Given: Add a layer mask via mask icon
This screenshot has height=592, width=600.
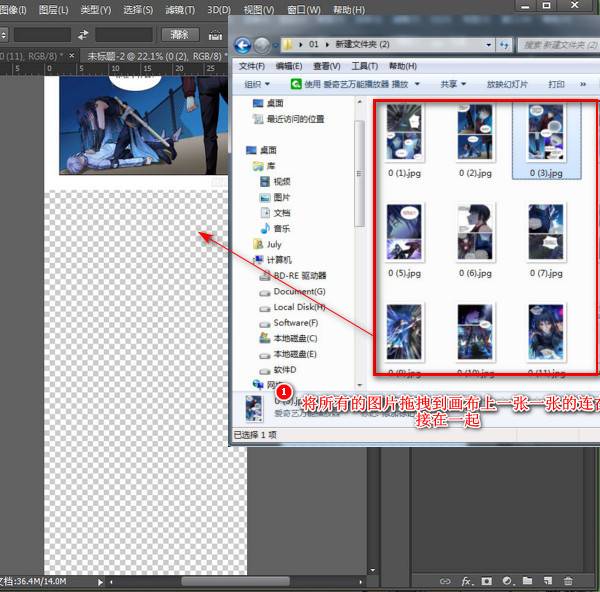Looking at the screenshot, I should (x=487, y=581).
